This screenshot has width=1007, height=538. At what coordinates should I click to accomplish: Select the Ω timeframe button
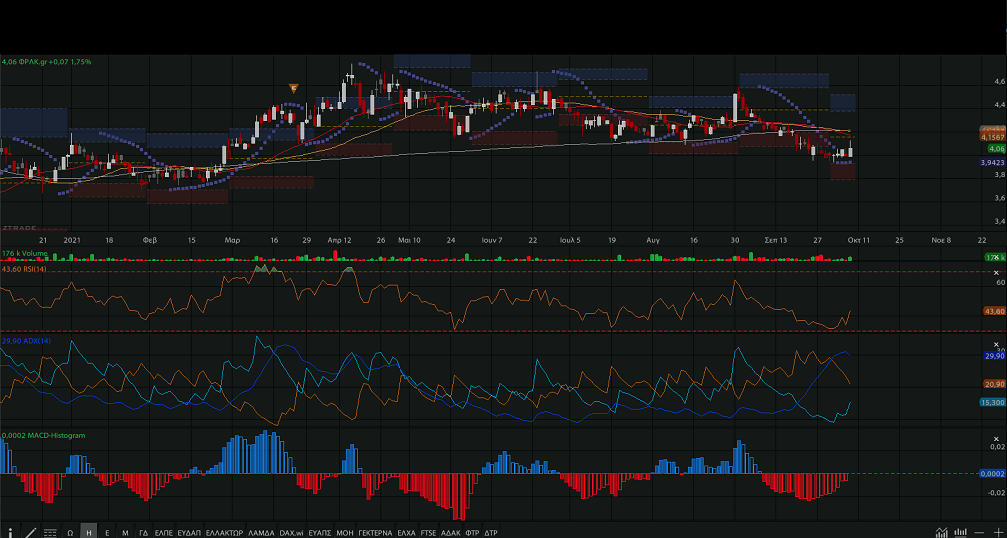tap(70, 532)
